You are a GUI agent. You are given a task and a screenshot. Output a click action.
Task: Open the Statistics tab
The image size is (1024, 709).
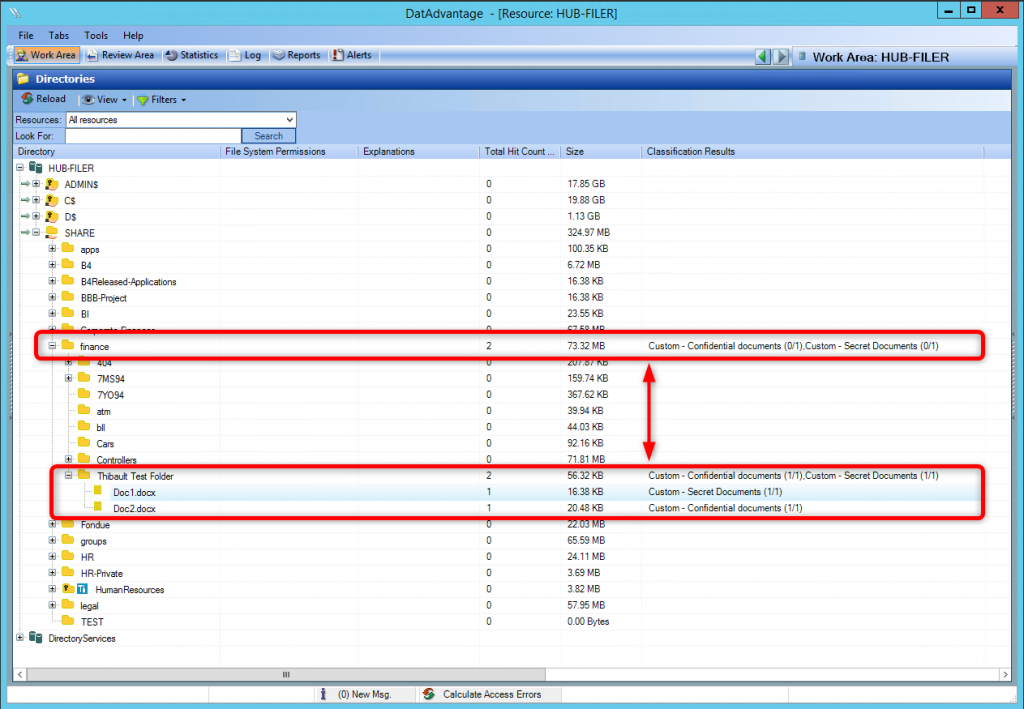(x=192, y=55)
